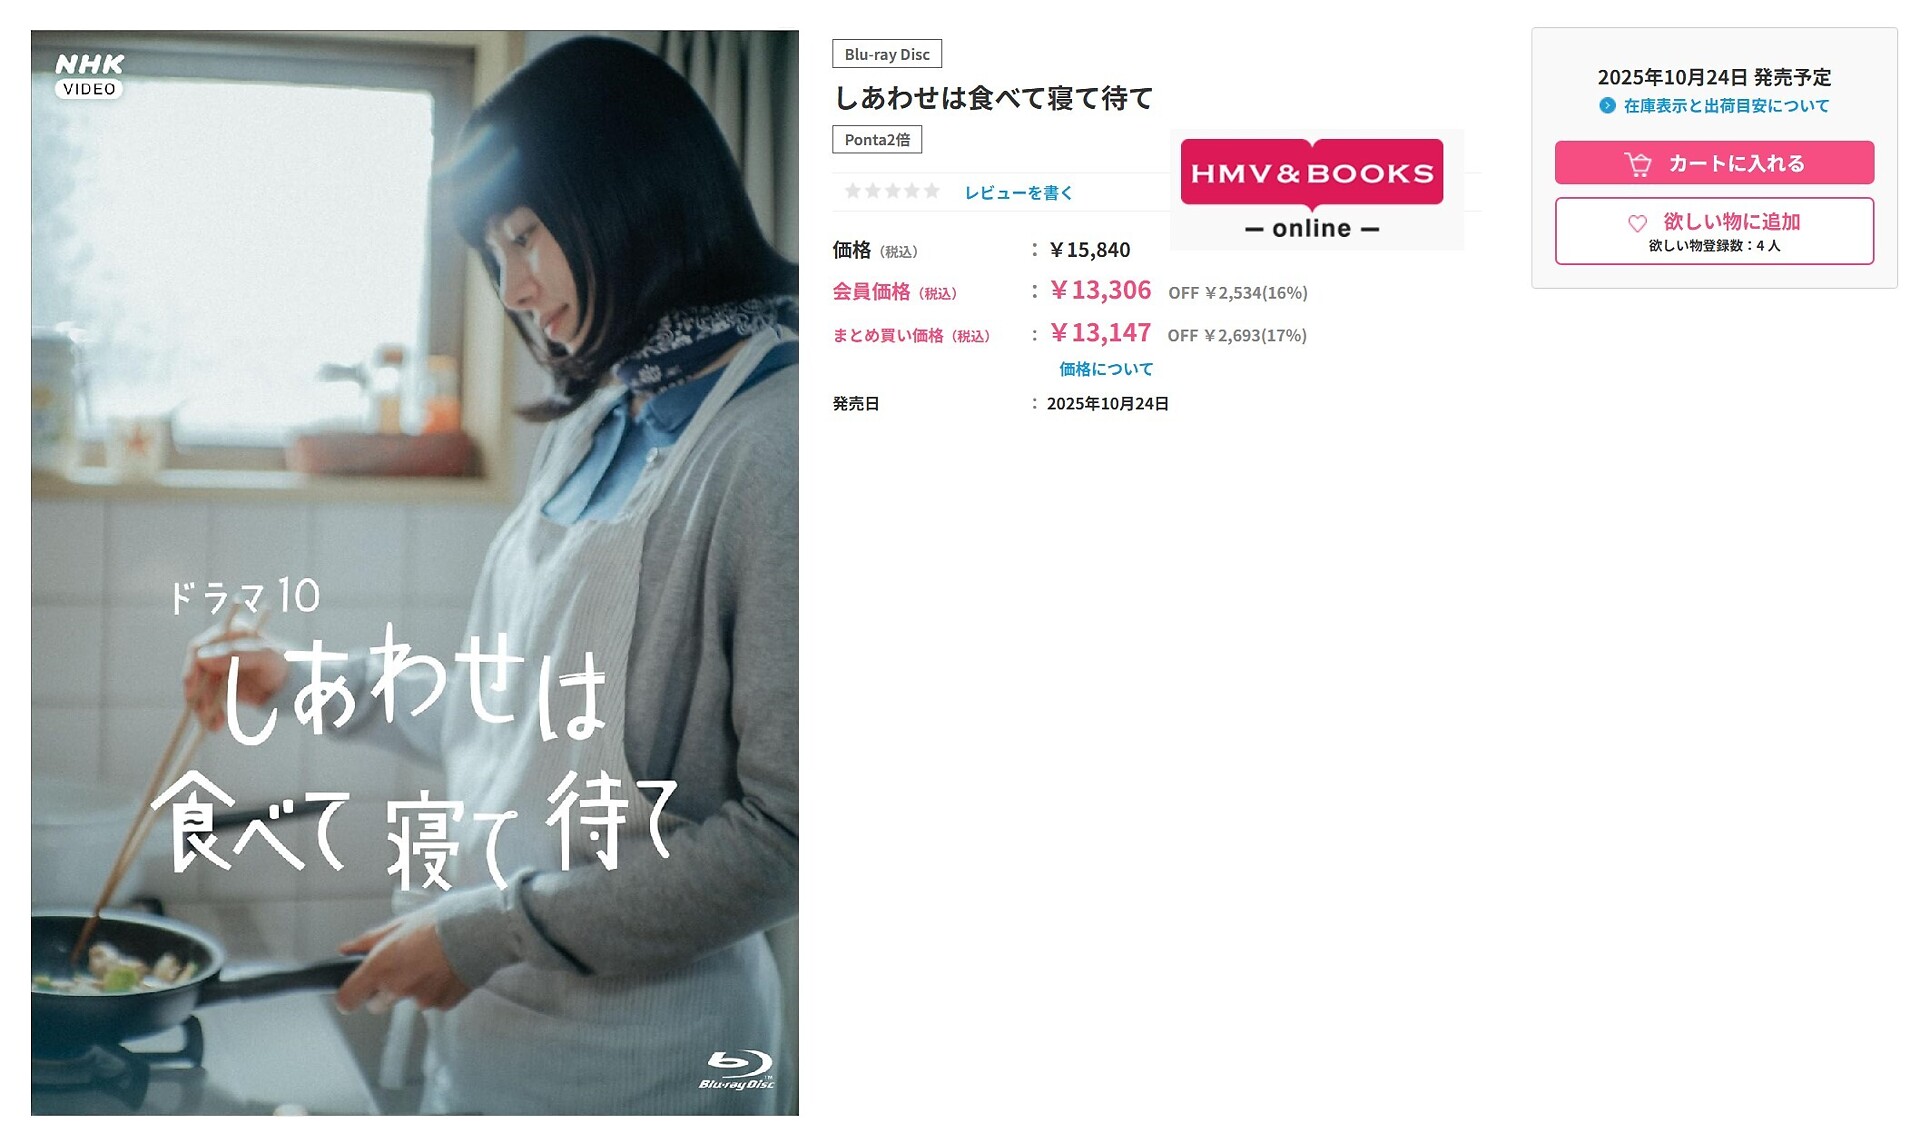Screen dimensions: 1920x1133
Task: Click the heart wishlist icon
Action: [x=1637, y=223]
